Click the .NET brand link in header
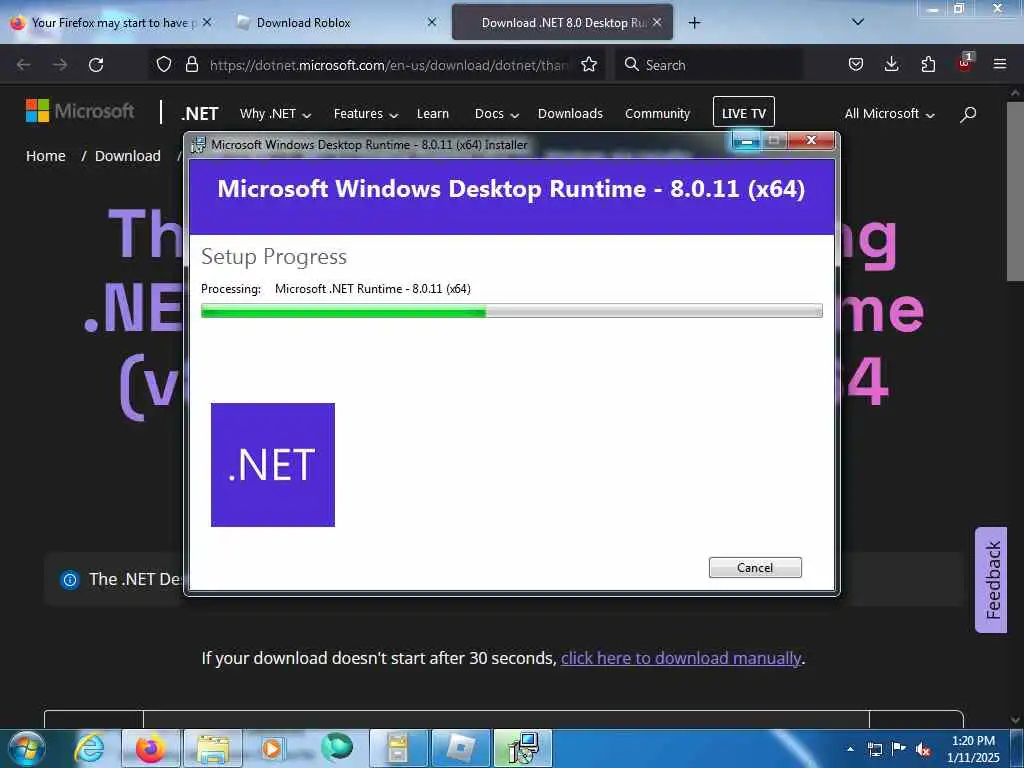The image size is (1024, 768). click(x=200, y=114)
